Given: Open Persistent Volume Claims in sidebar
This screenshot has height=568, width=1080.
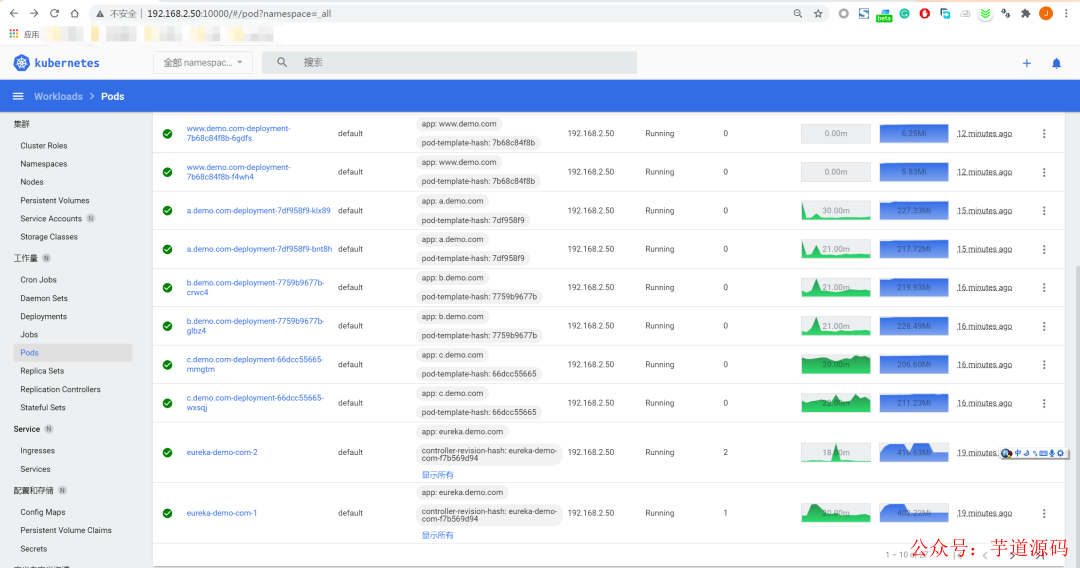Looking at the screenshot, I should click(x=65, y=530).
